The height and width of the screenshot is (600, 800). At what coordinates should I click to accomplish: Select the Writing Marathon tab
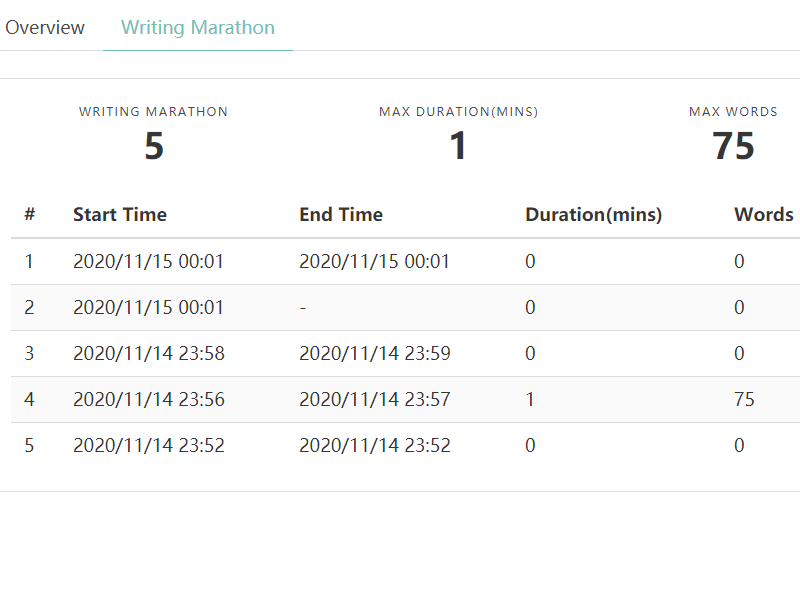pos(198,28)
